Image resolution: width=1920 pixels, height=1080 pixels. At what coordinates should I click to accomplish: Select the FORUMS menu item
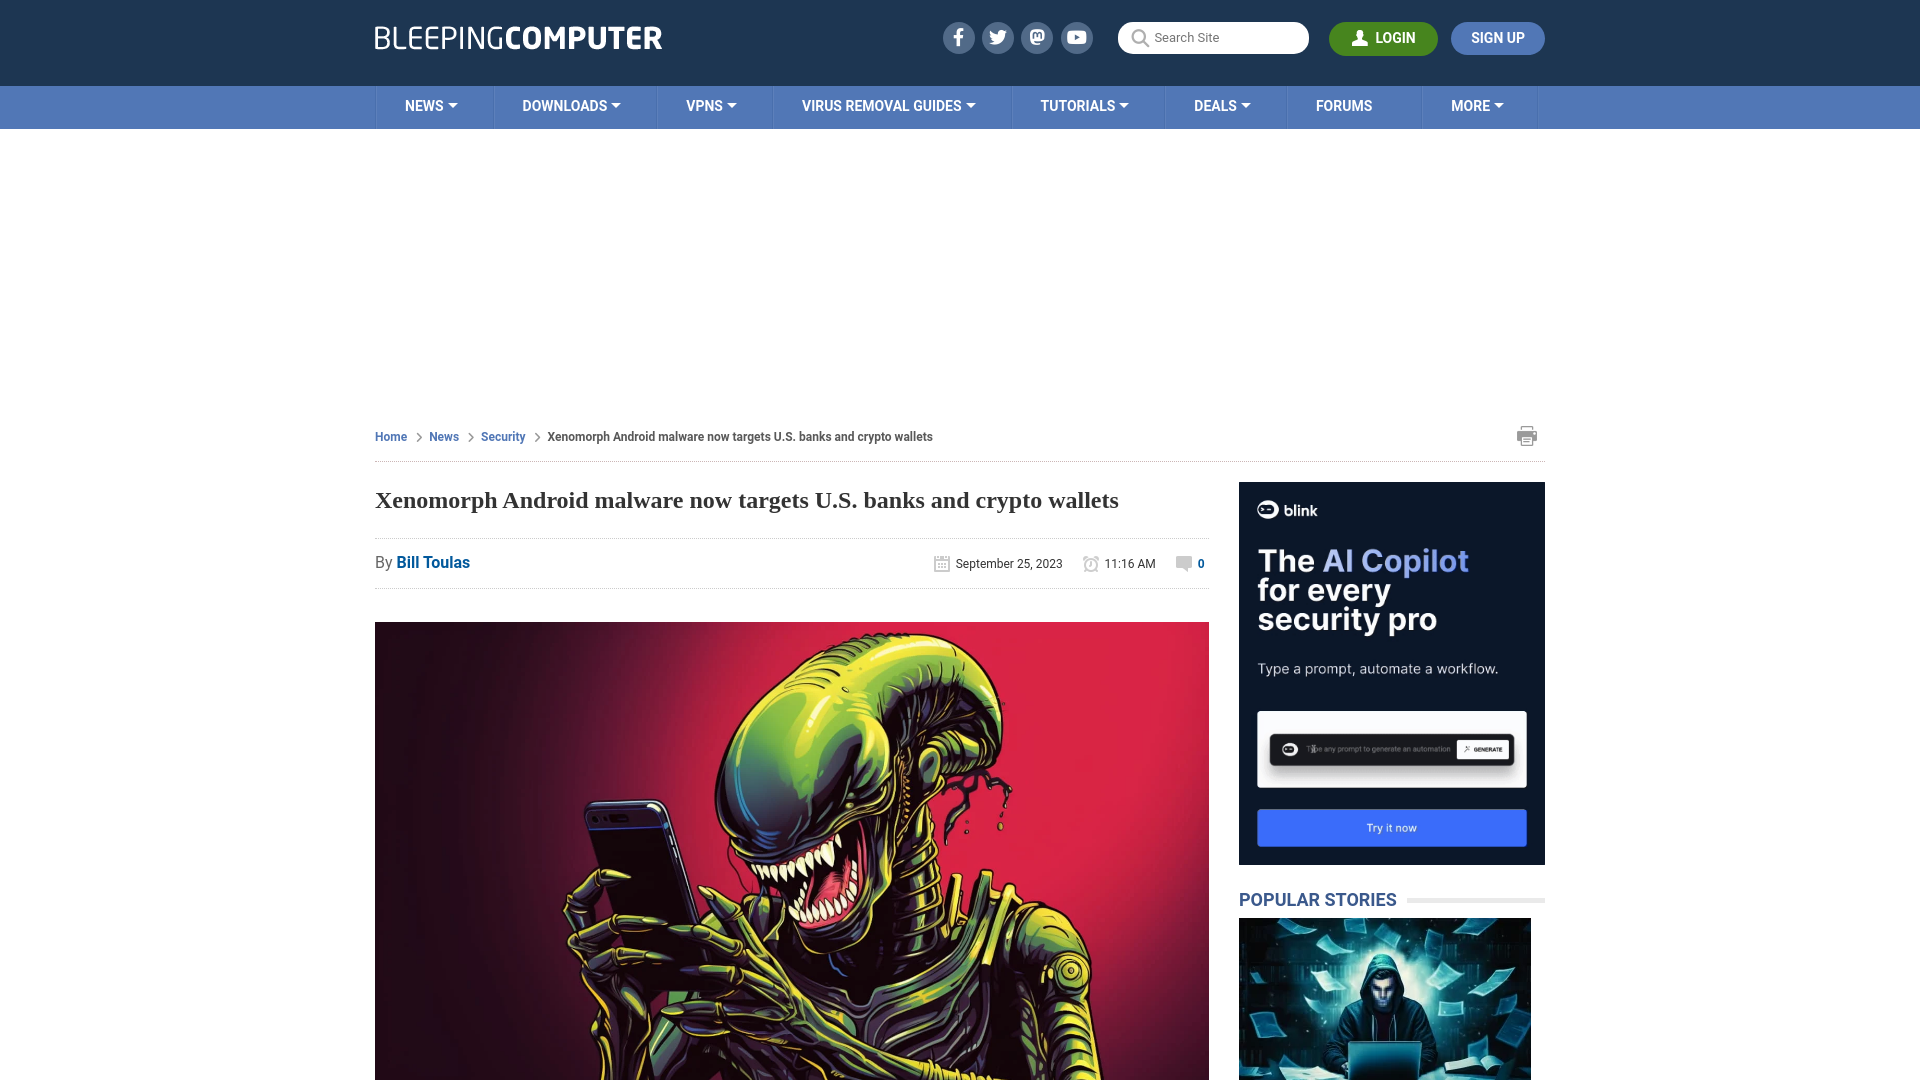[x=1344, y=105]
